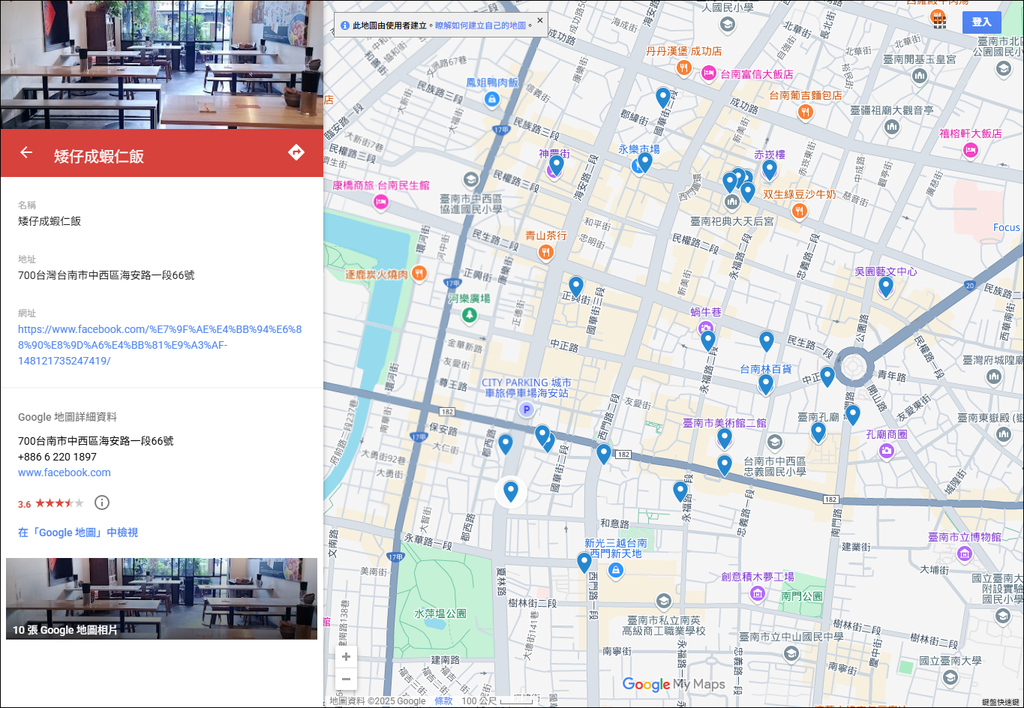The image size is (1024, 708).
Task: Open the 條款 terms link
Action: pos(443,701)
